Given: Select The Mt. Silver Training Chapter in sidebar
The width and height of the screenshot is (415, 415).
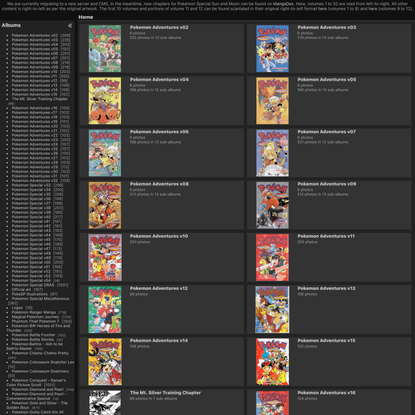Looking at the screenshot, I should [x=40, y=99].
